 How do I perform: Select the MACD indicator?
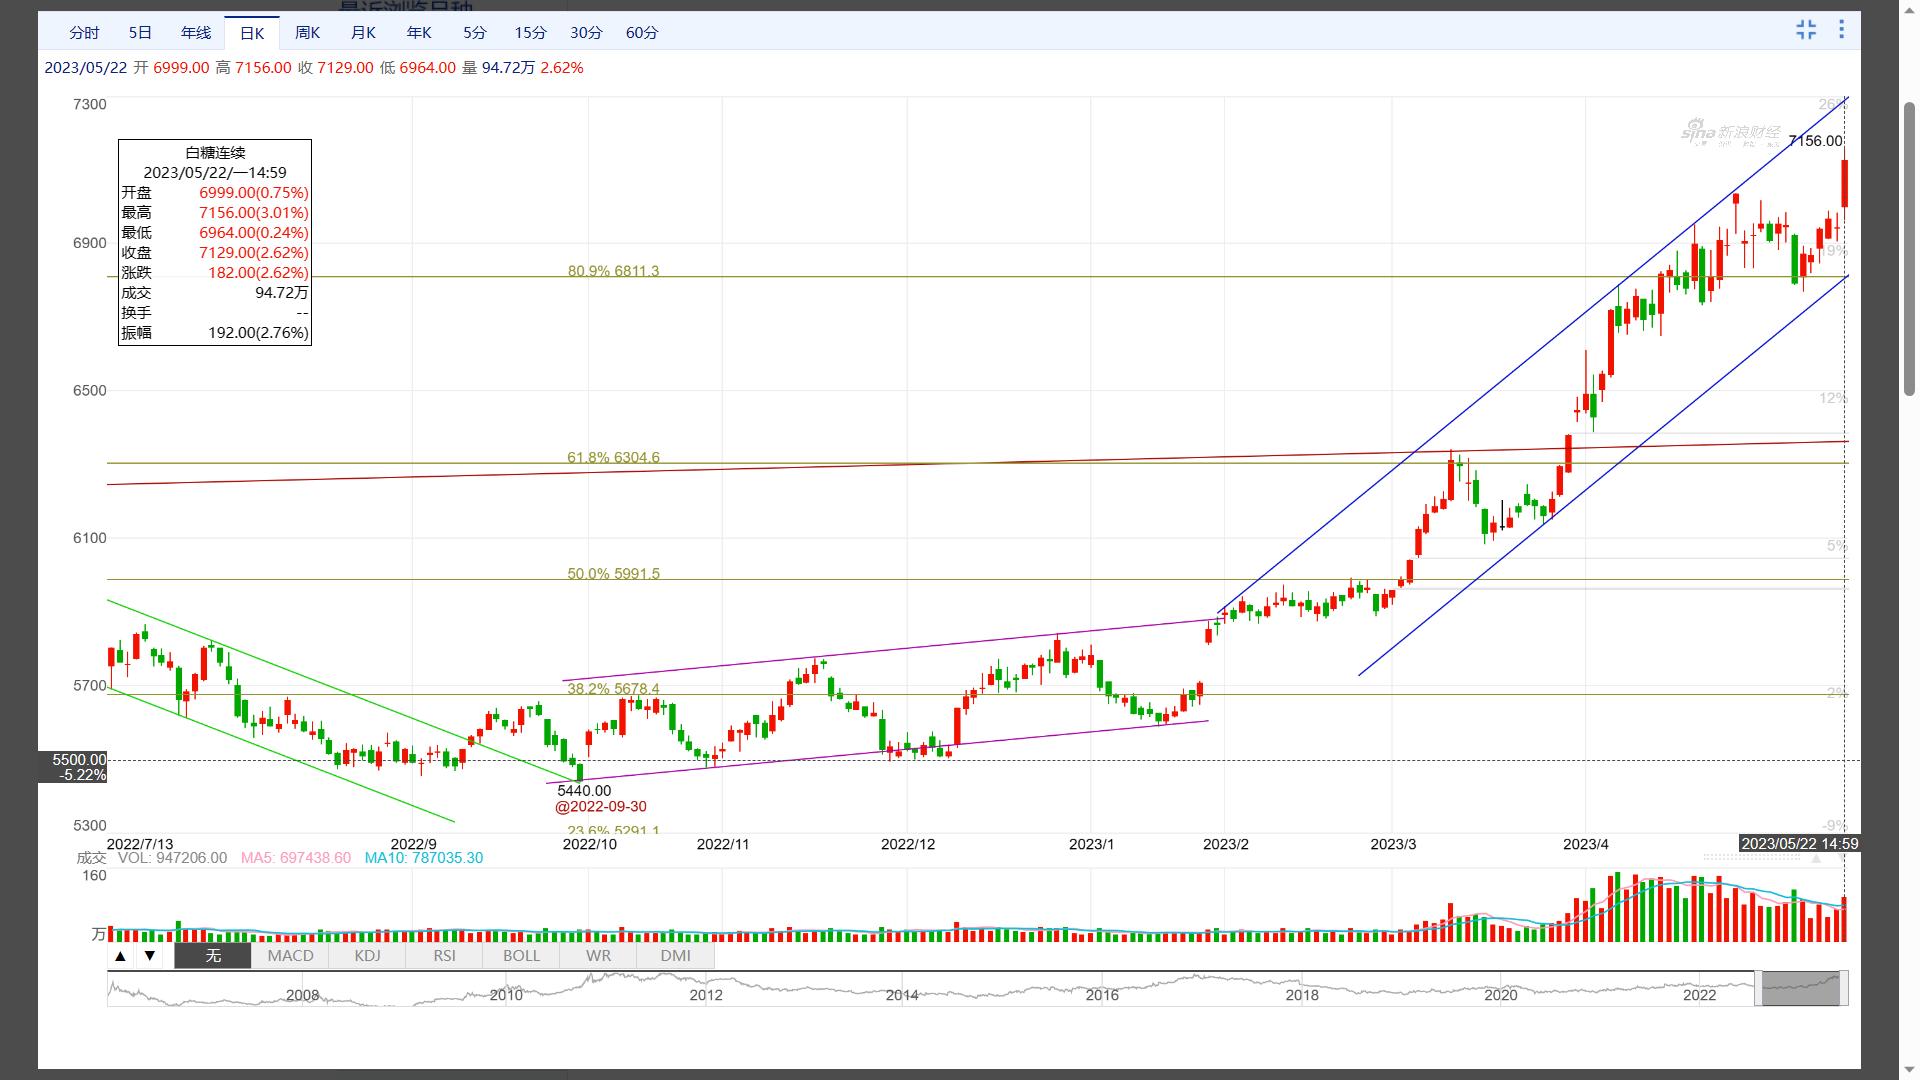pos(290,956)
